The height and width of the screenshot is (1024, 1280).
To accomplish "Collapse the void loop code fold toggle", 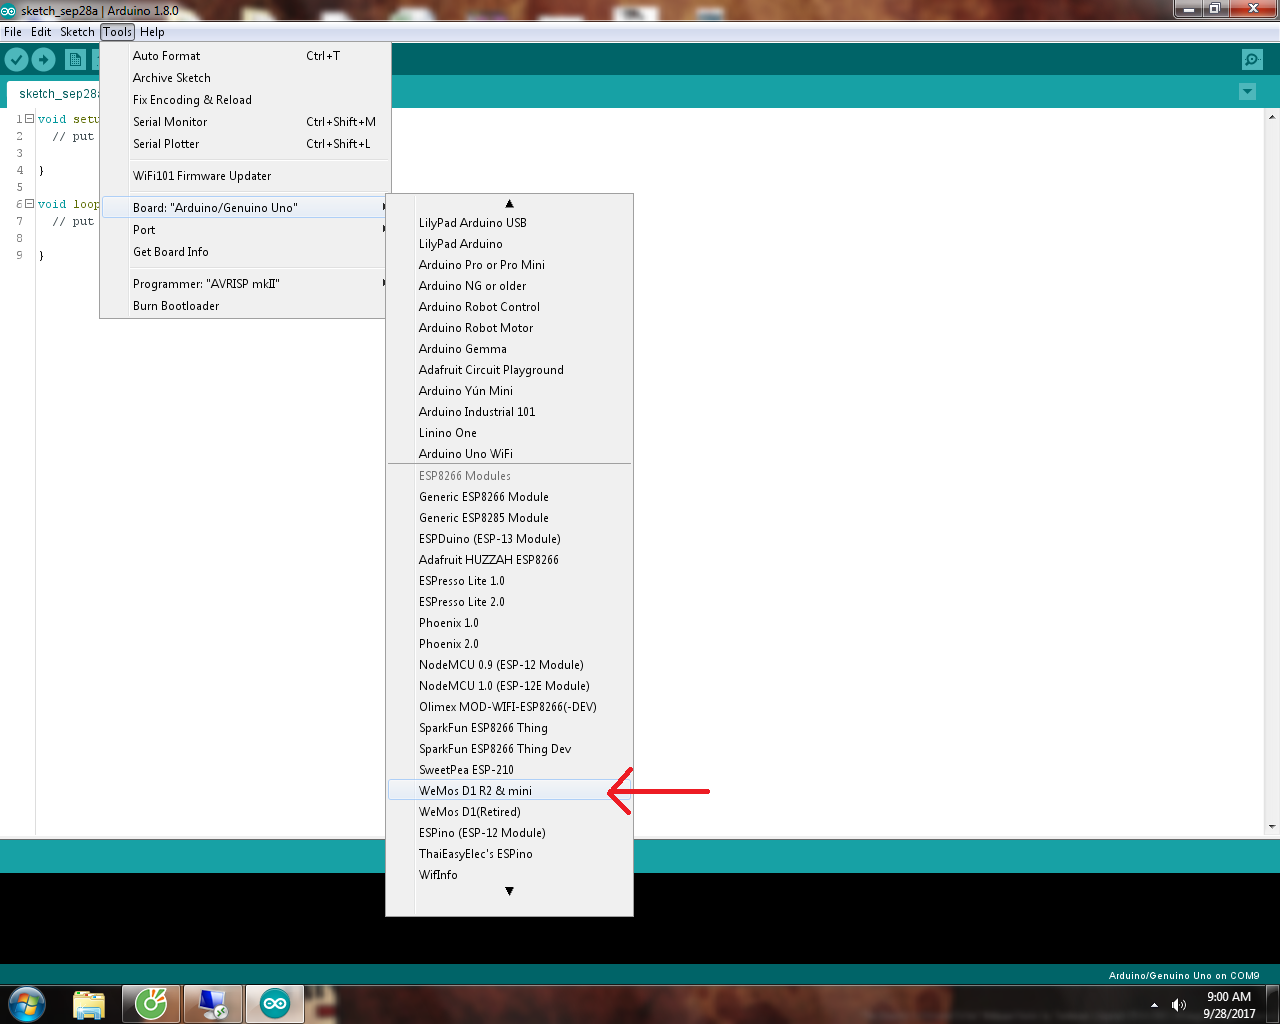I will point(29,204).
